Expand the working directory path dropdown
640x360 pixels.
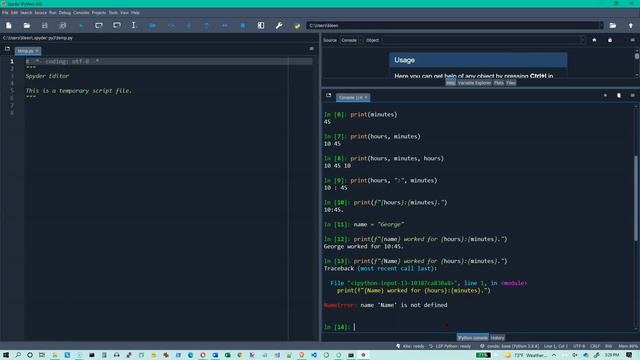point(601,25)
